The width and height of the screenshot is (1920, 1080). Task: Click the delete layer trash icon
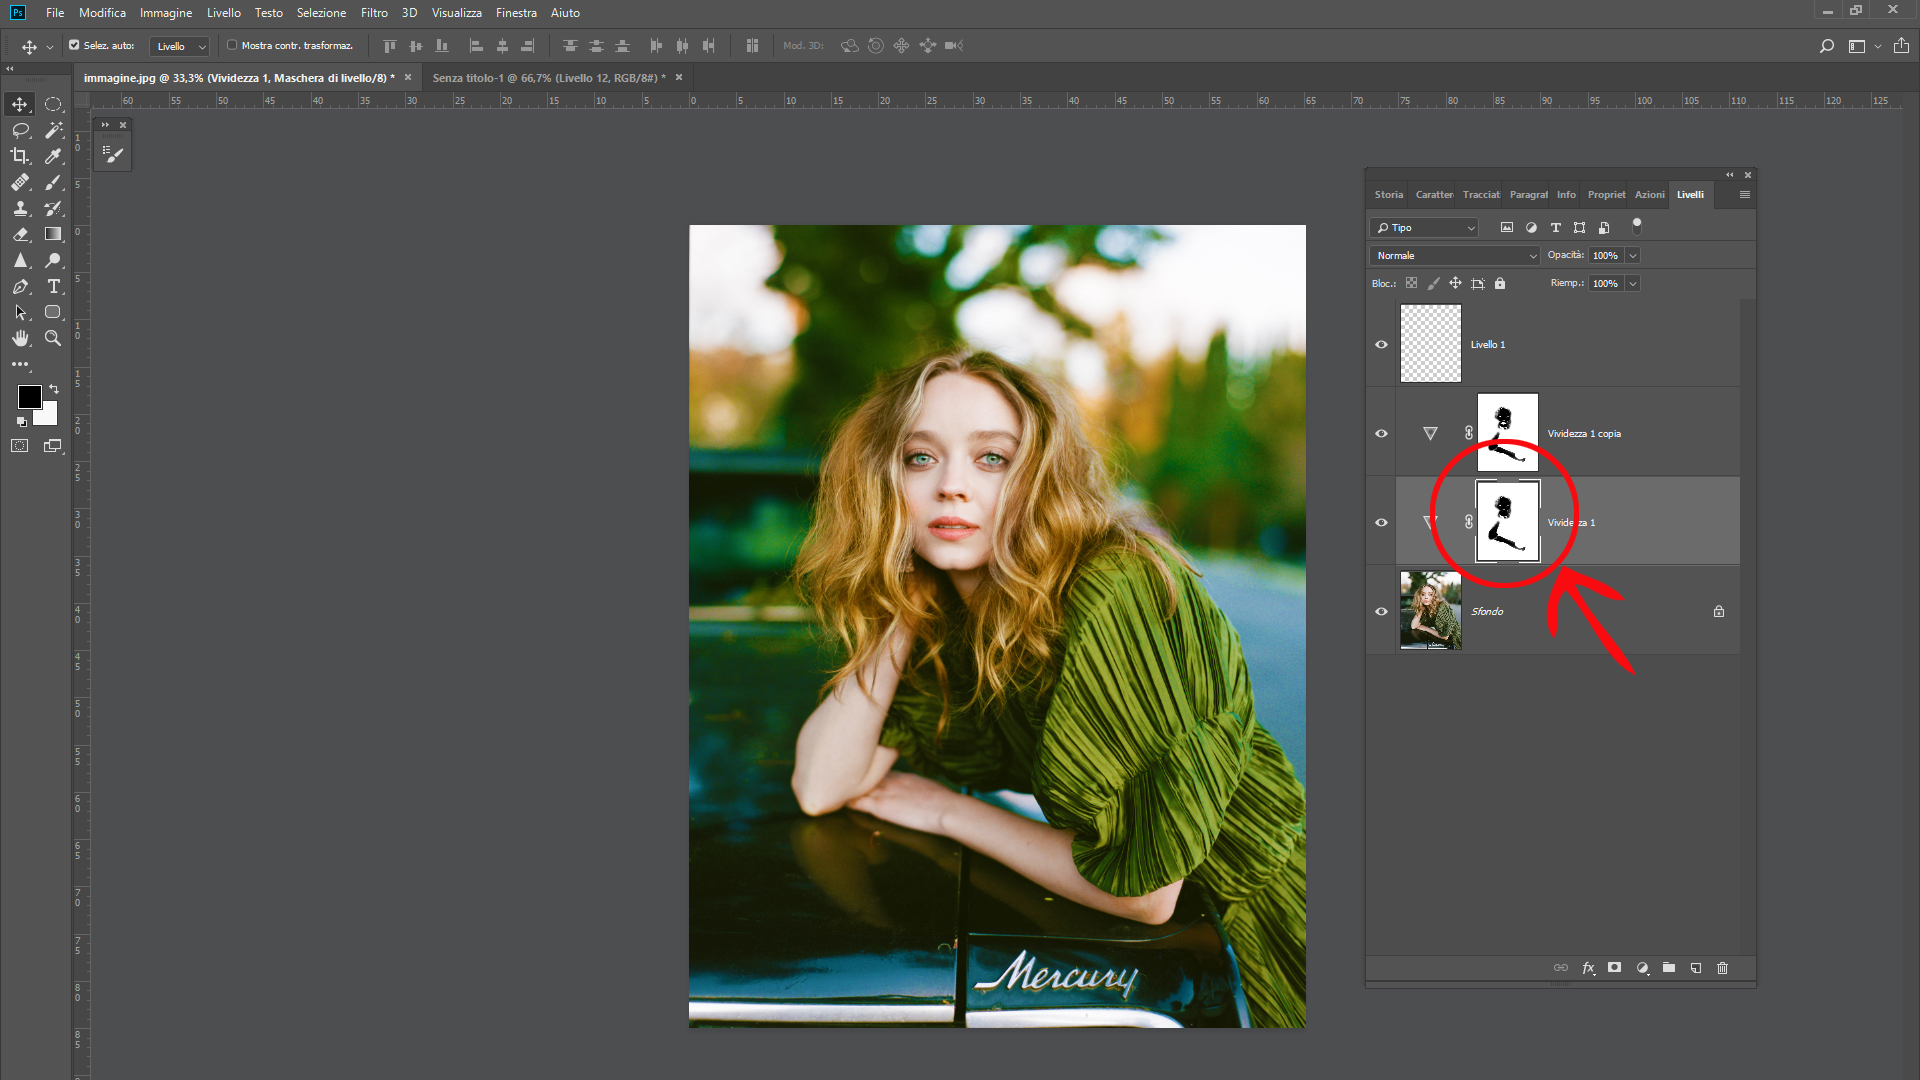[1722, 968]
